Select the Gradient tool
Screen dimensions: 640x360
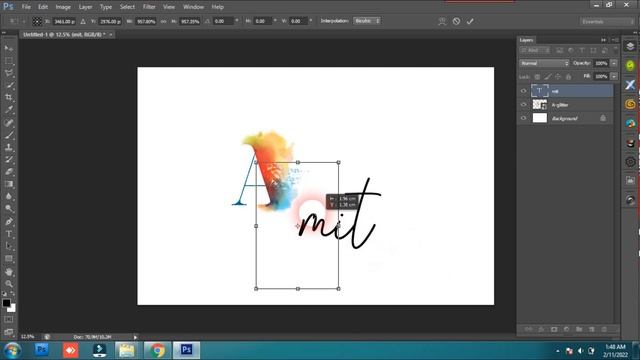tap(9, 184)
